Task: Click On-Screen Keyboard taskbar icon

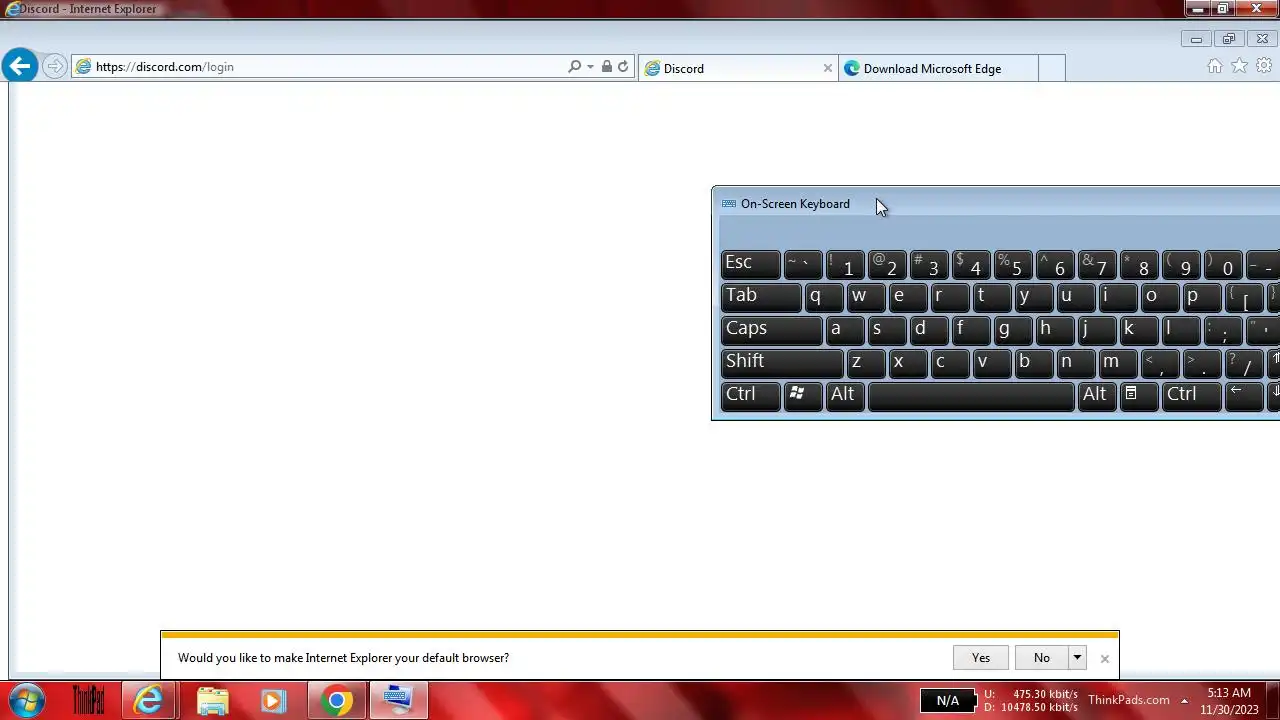Action: pos(398,700)
